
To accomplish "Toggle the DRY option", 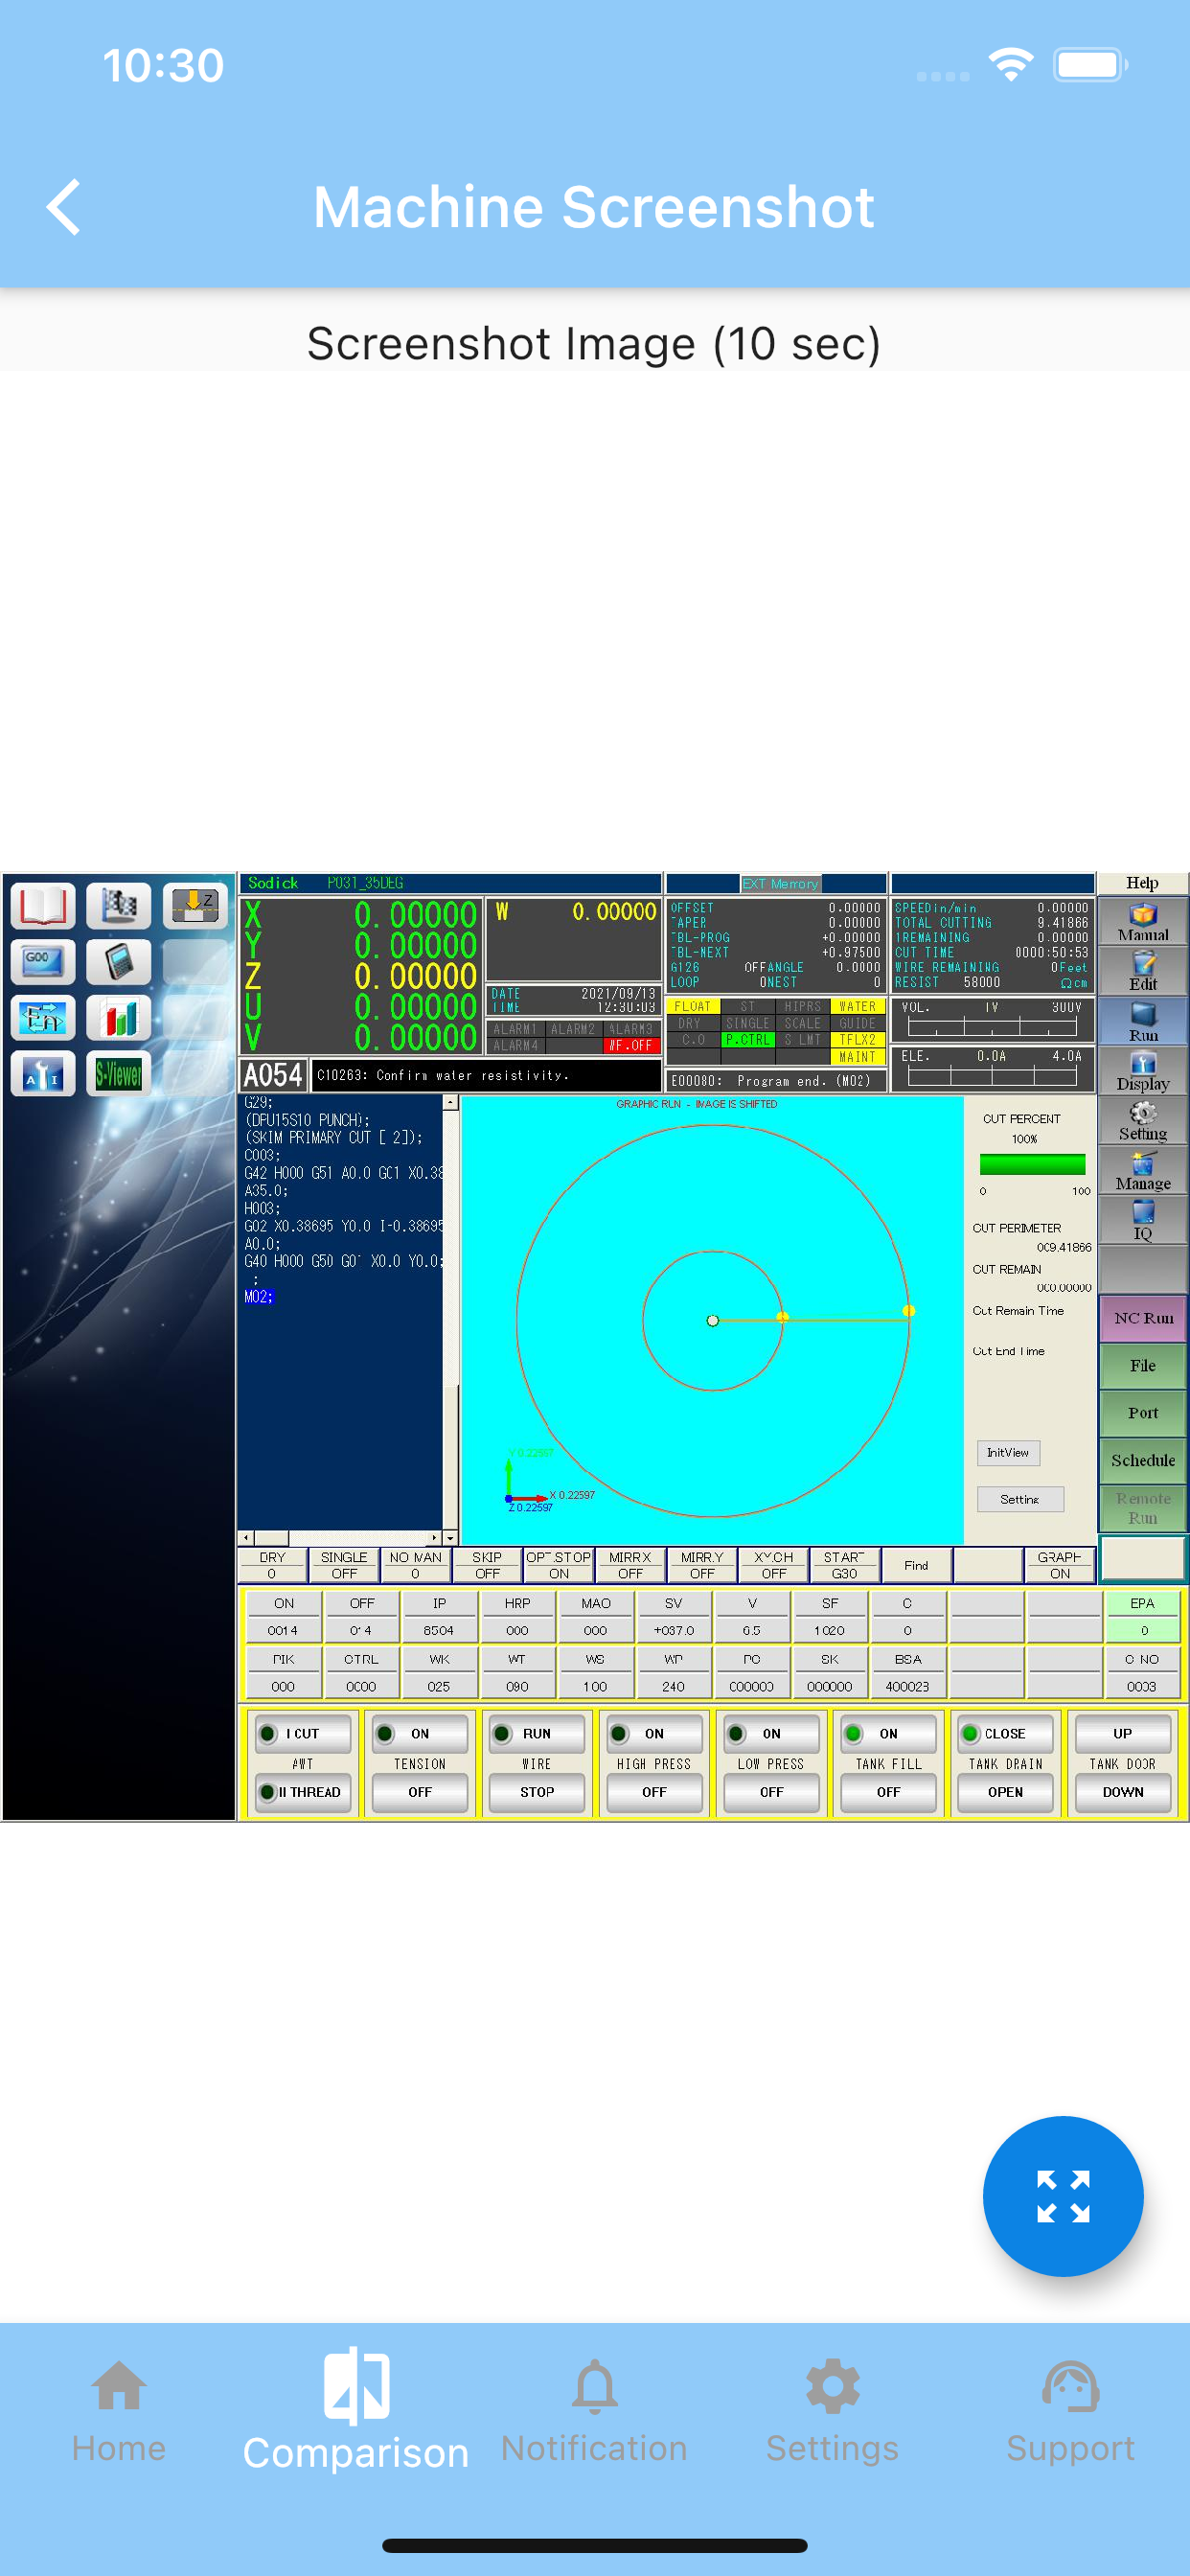I will tap(272, 1565).
